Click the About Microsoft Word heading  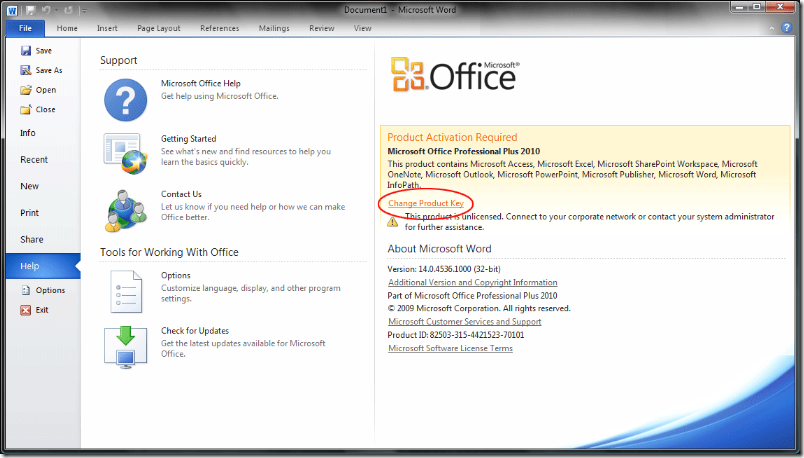(439, 249)
